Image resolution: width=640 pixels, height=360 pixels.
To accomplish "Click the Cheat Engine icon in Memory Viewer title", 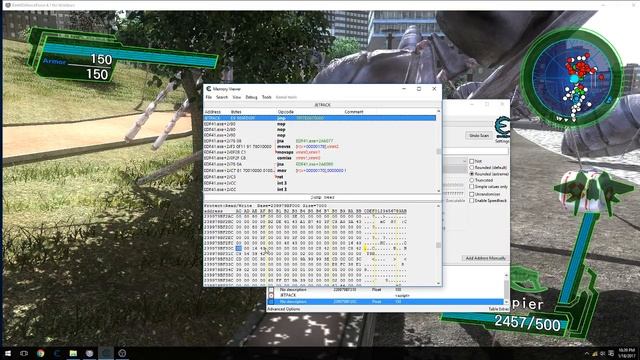I will coord(209,89).
